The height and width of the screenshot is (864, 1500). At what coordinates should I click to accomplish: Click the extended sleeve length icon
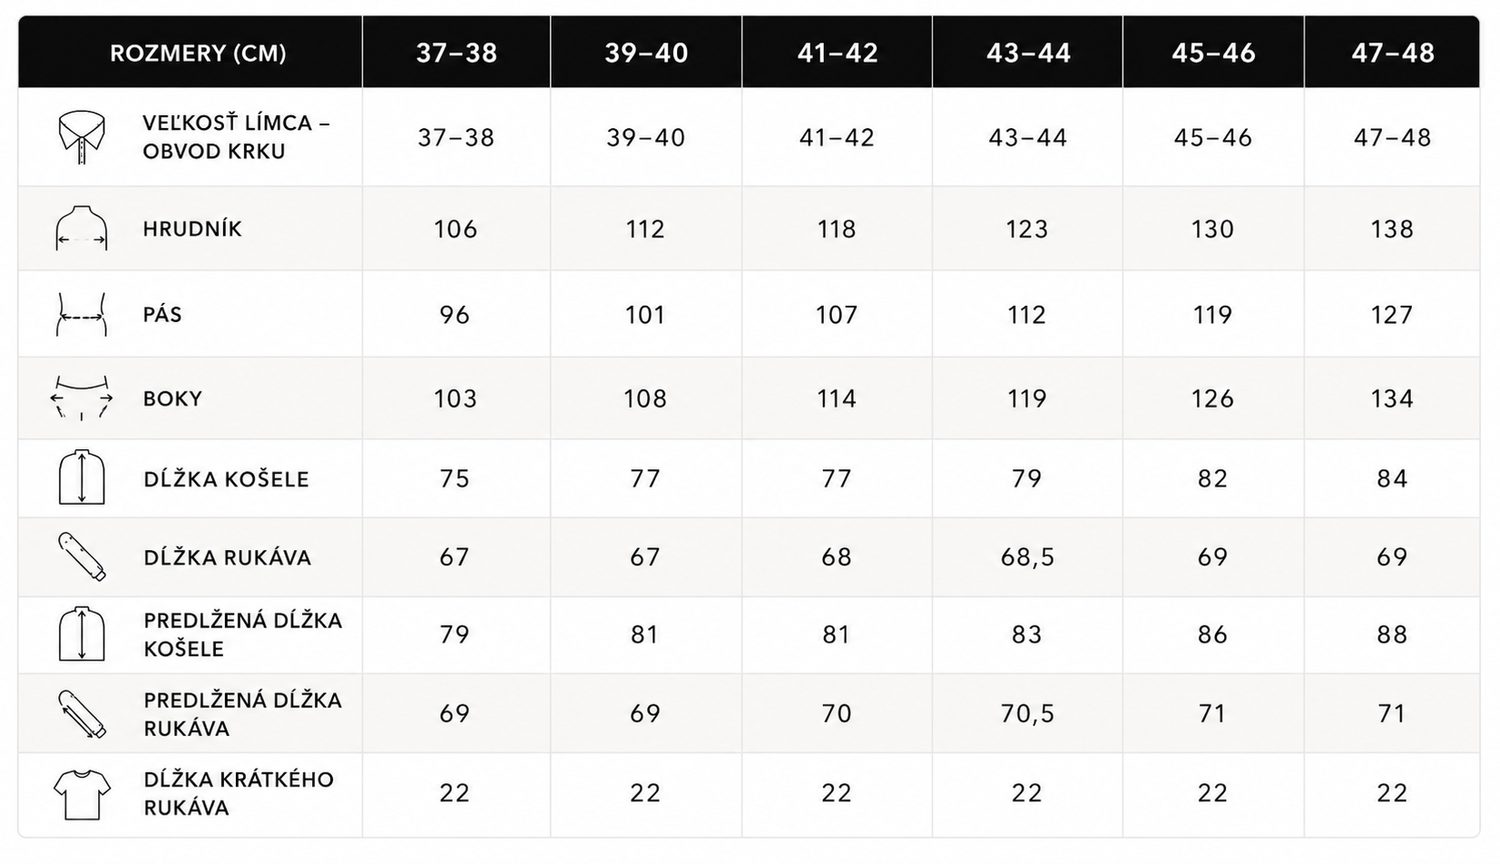(x=82, y=714)
